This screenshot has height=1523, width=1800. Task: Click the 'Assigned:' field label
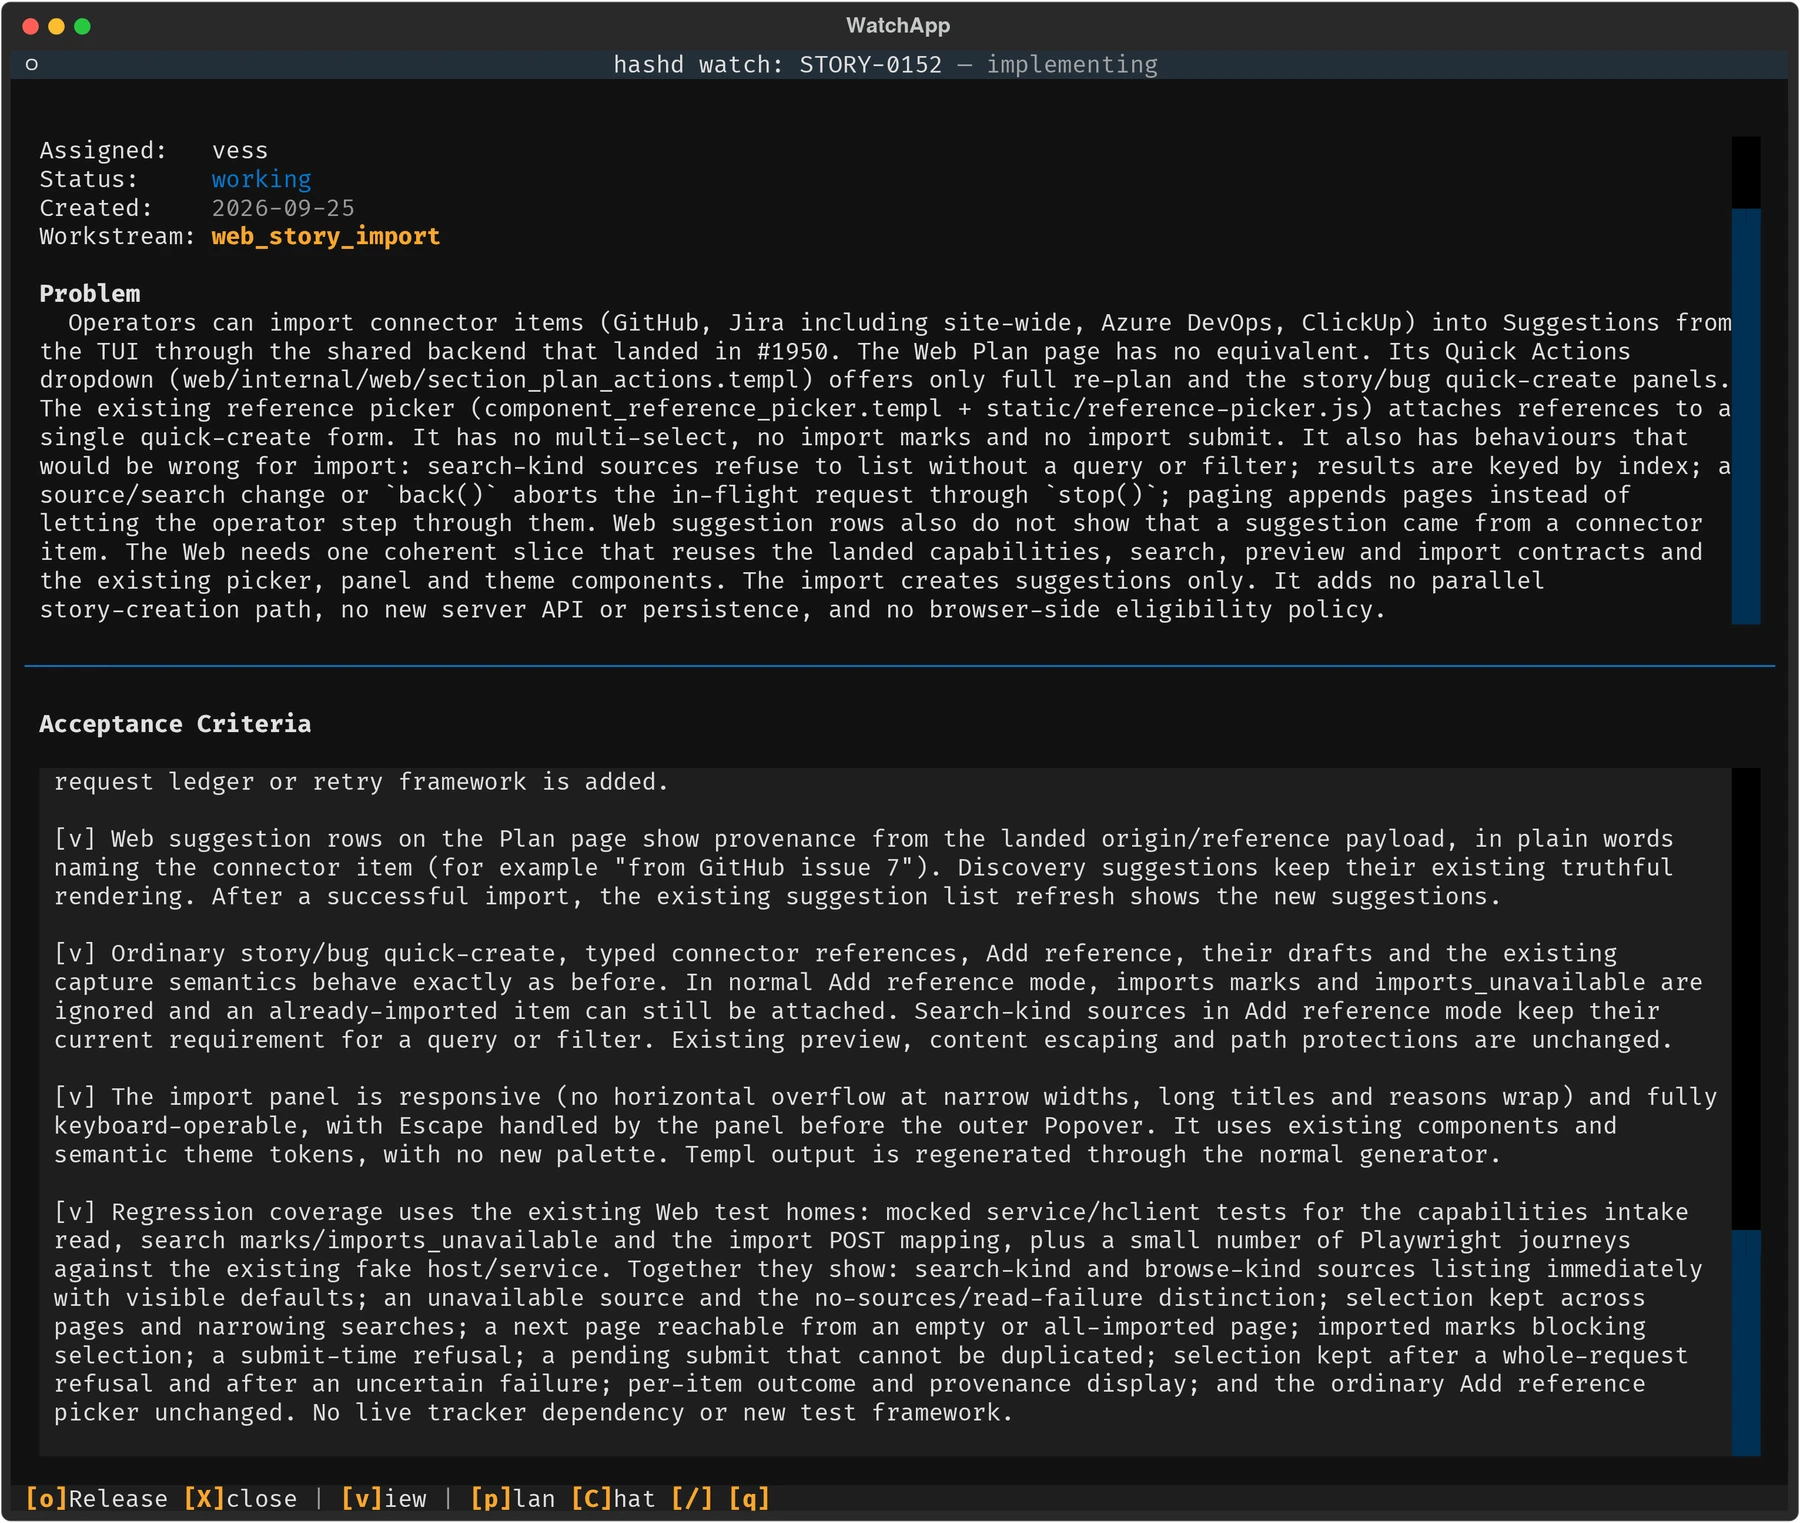pyautogui.click(x=103, y=150)
